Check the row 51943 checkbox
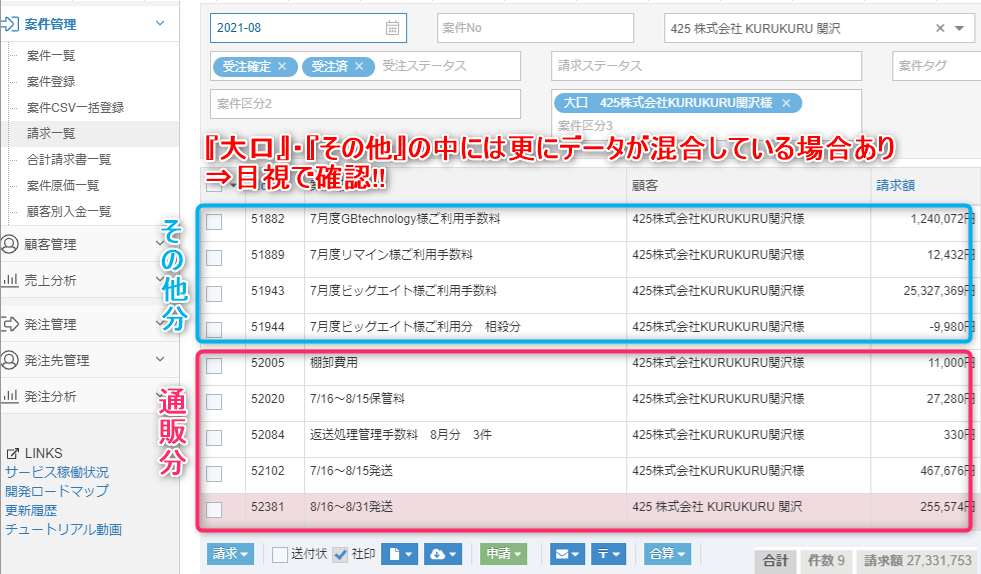The height and width of the screenshot is (574, 981). [x=214, y=294]
